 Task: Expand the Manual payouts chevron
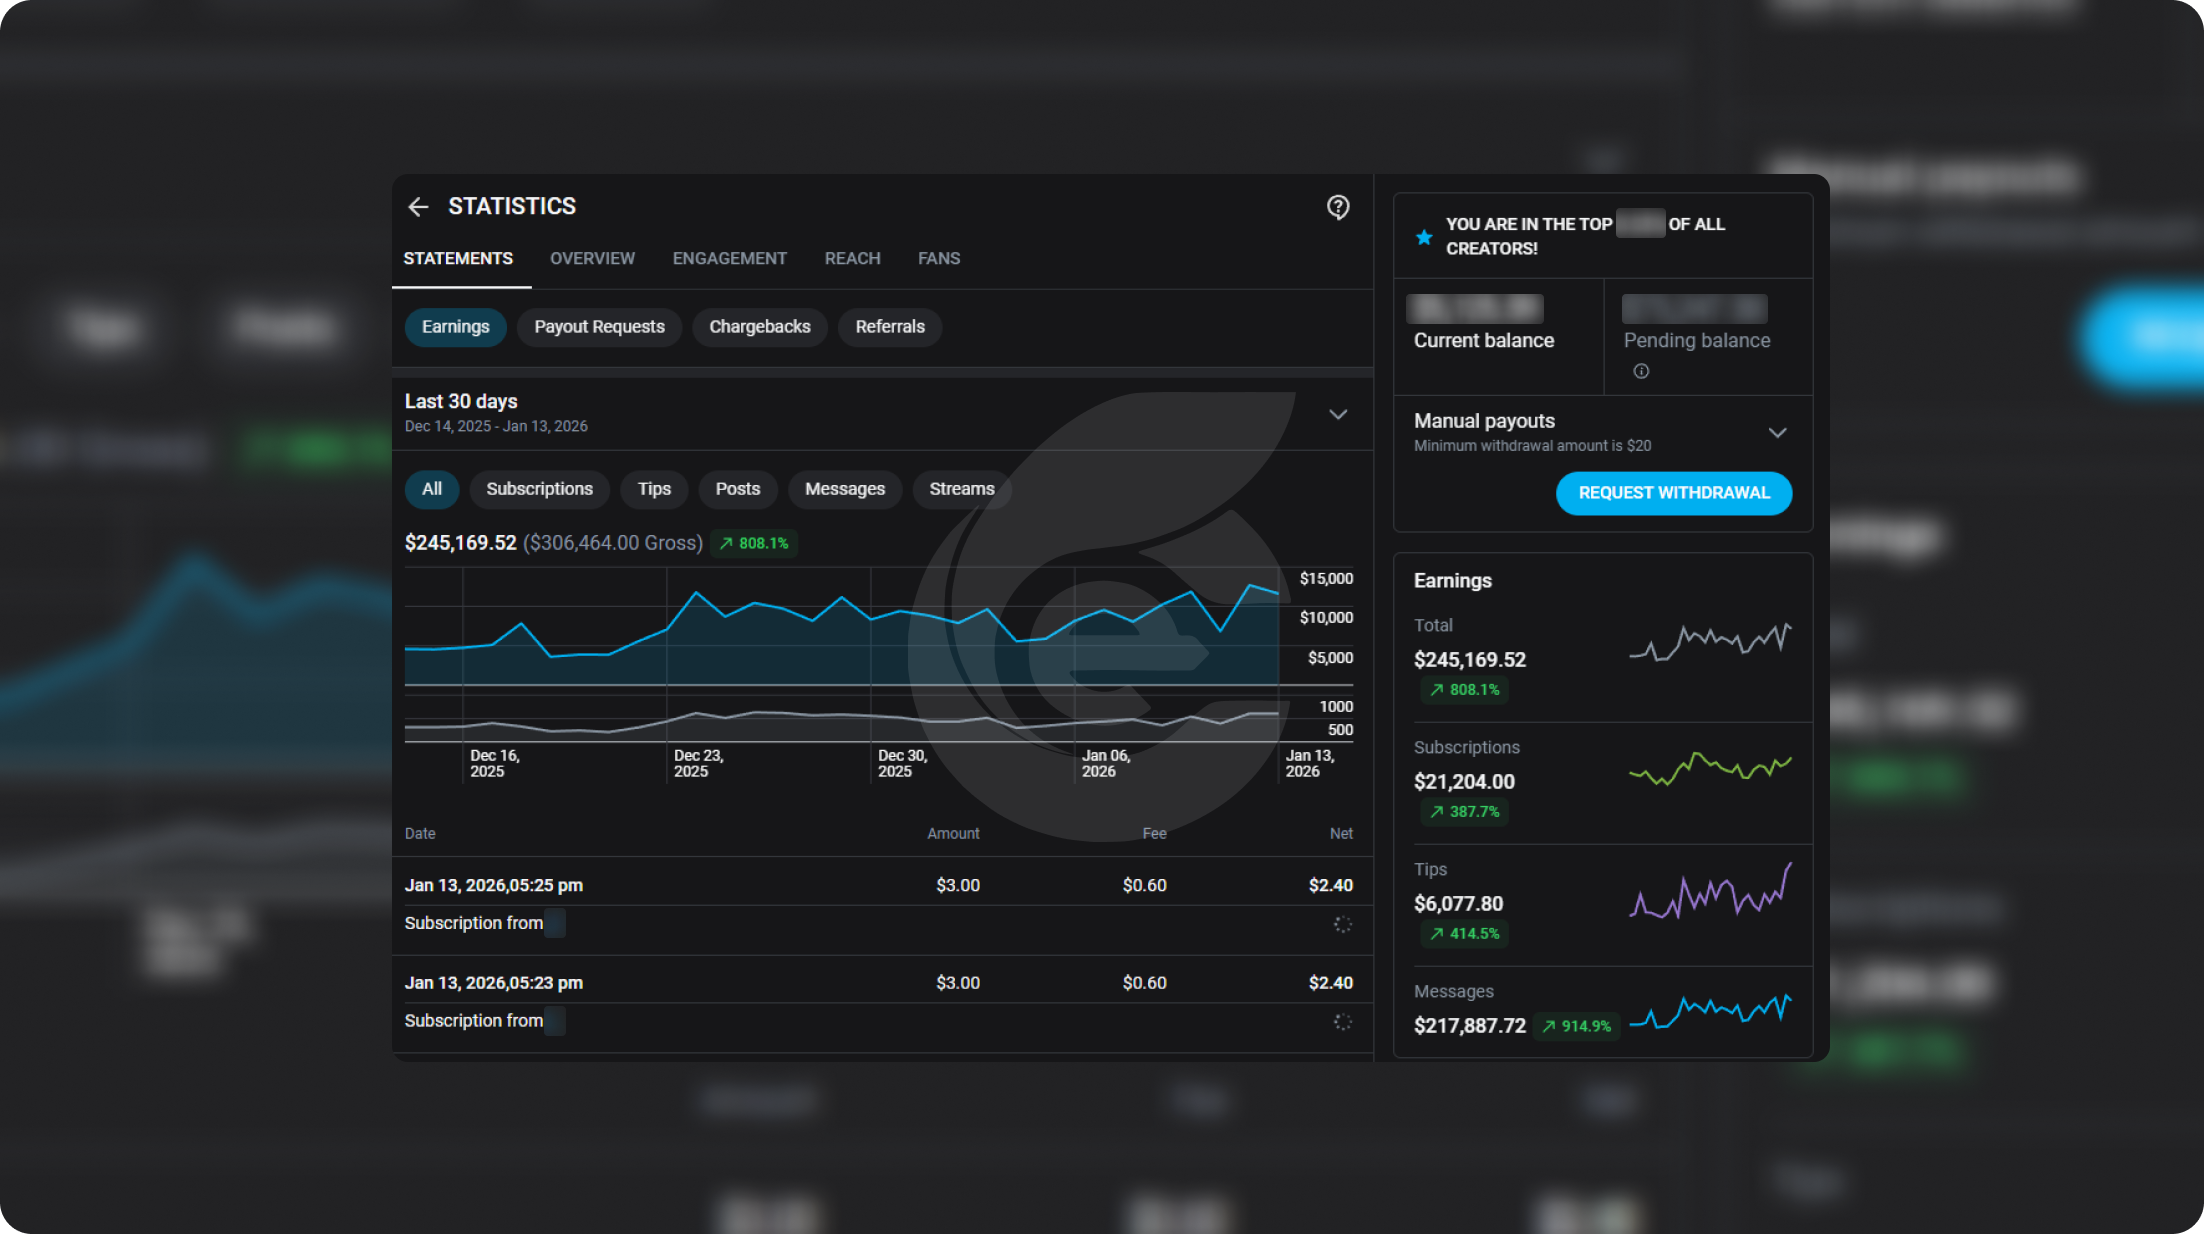coord(1776,433)
